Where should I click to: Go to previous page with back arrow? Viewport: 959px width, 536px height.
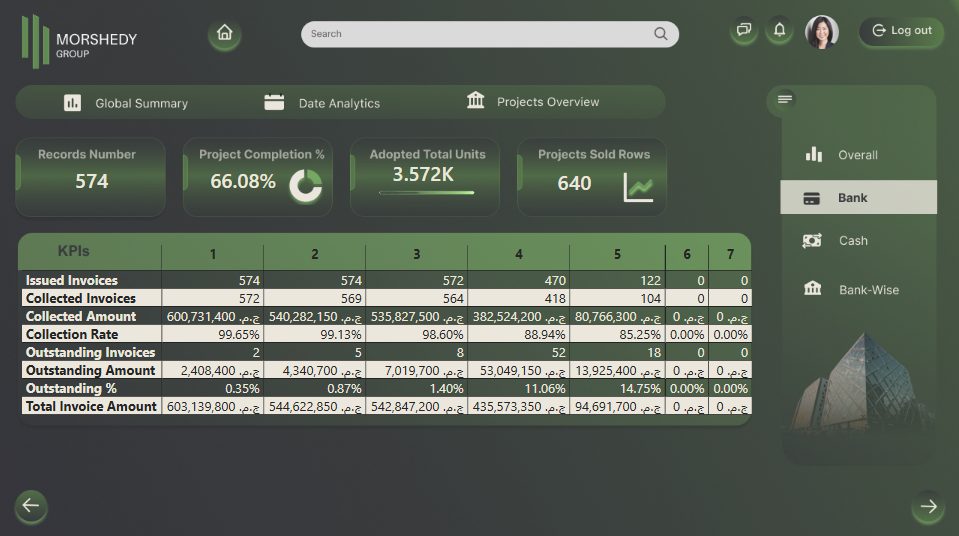coord(31,506)
